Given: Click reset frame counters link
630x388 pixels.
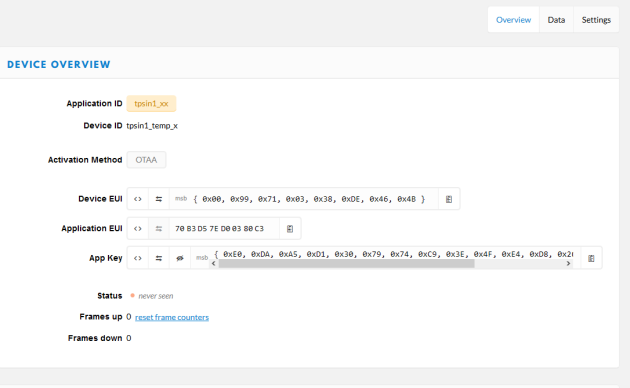Looking at the screenshot, I should click(172, 317).
